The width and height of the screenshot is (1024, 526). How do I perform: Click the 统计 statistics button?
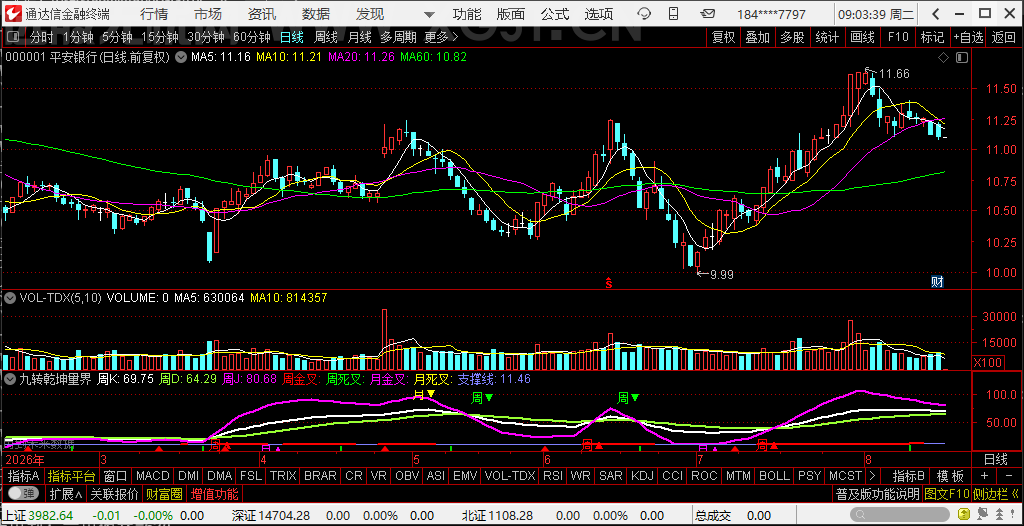coord(827,38)
